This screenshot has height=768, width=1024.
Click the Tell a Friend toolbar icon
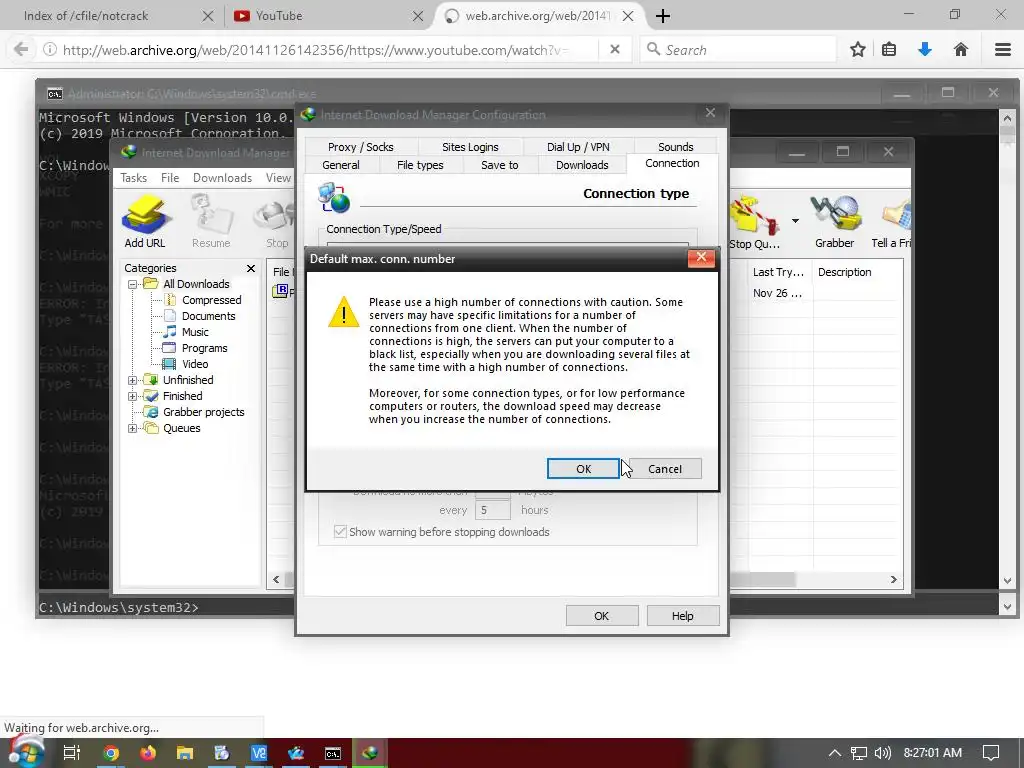pyautogui.click(x=891, y=221)
